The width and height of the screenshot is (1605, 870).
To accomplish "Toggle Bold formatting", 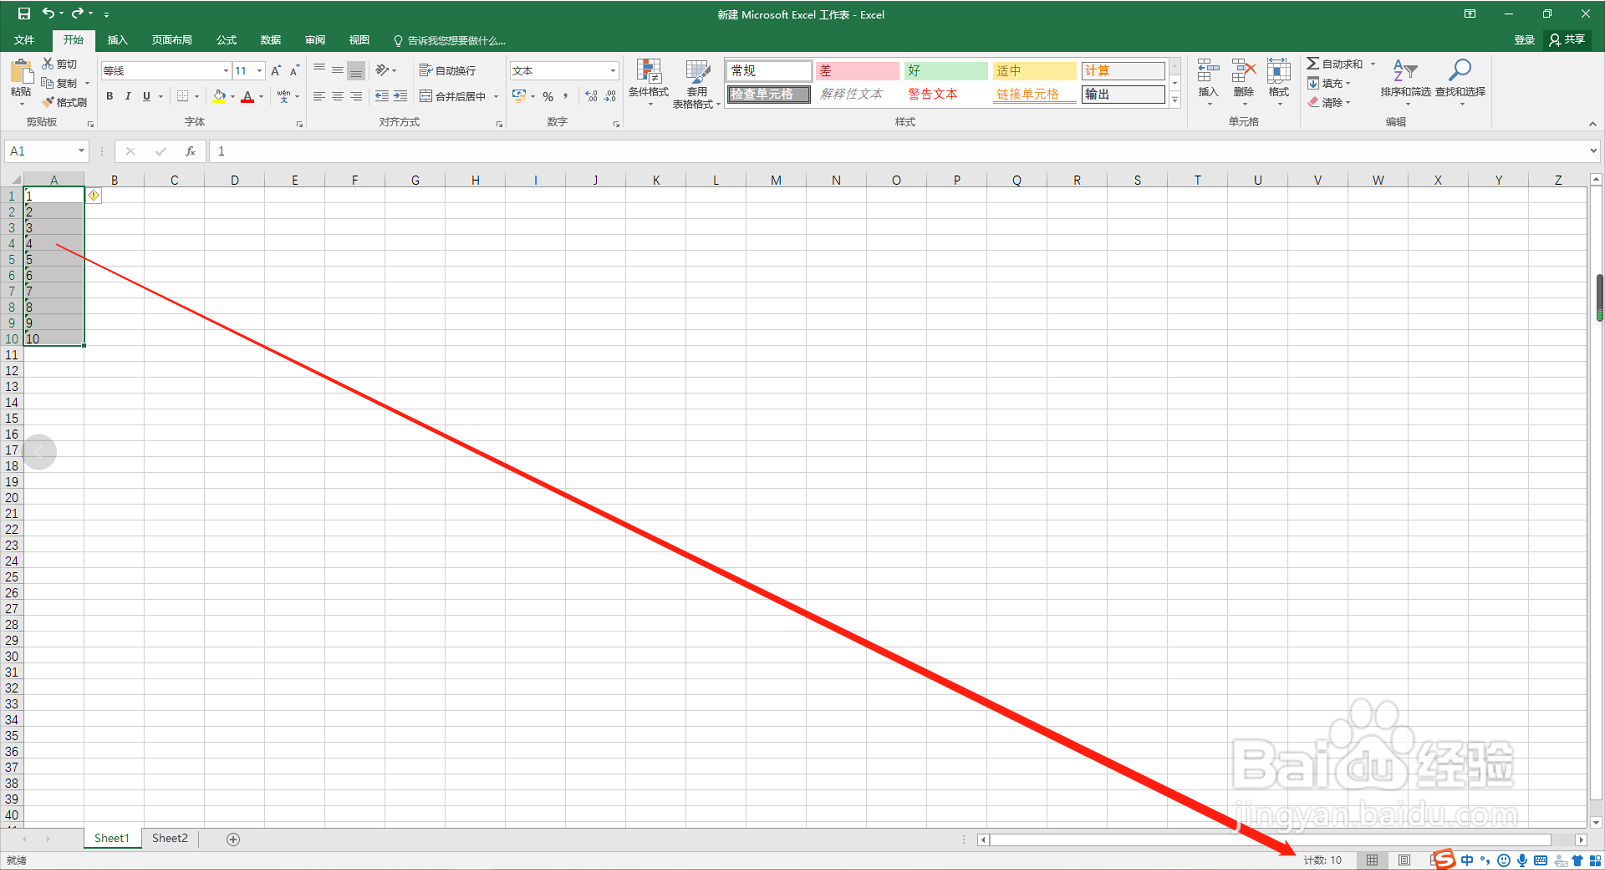I will click(x=110, y=97).
